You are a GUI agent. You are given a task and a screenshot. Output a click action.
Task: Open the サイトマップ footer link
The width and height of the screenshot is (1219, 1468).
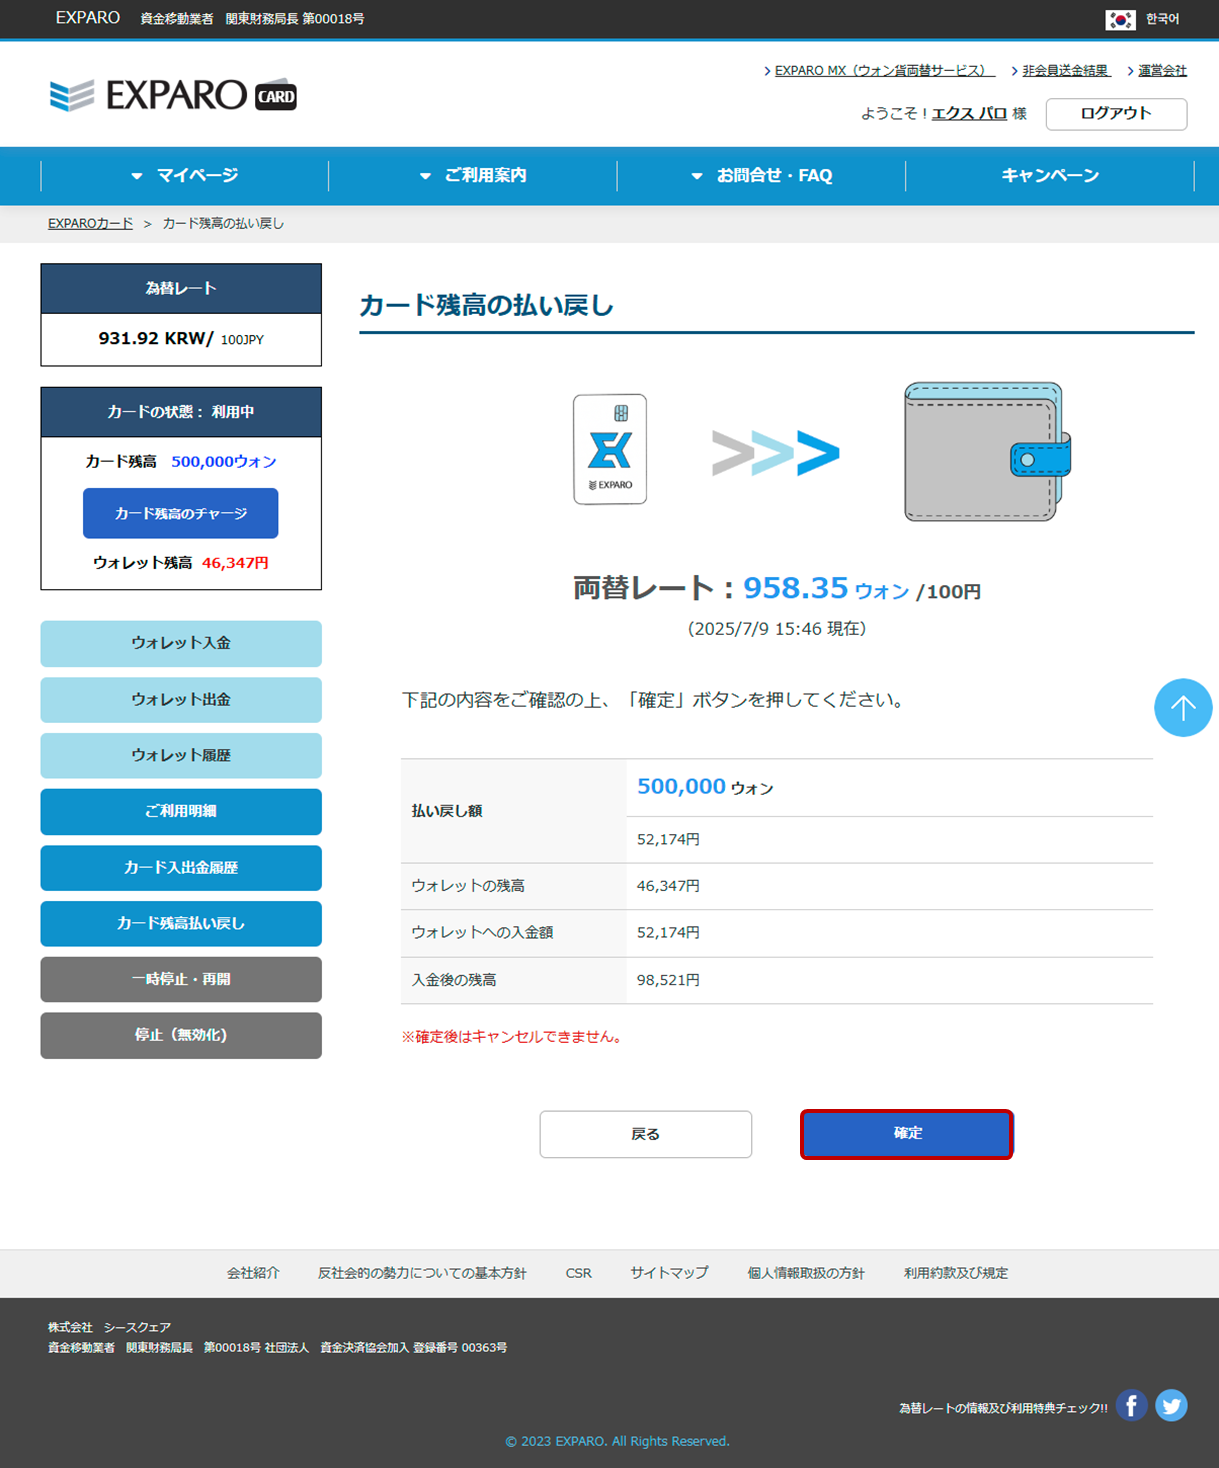tap(669, 1273)
